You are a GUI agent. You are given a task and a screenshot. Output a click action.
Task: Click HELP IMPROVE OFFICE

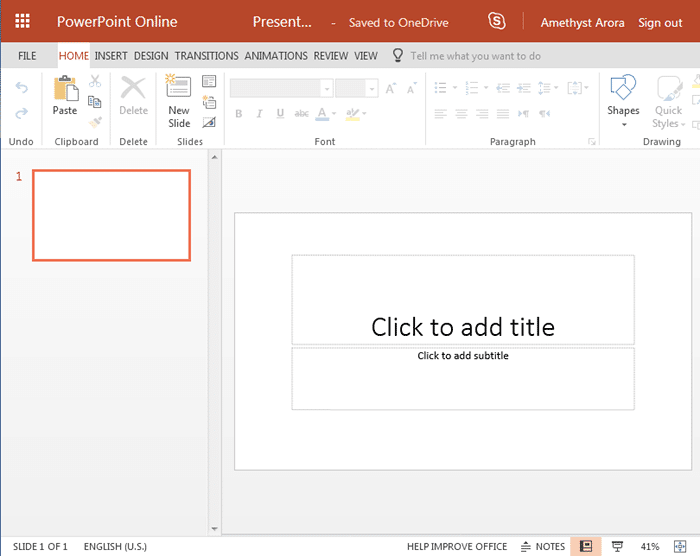pyautogui.click(x=457, y=546)
